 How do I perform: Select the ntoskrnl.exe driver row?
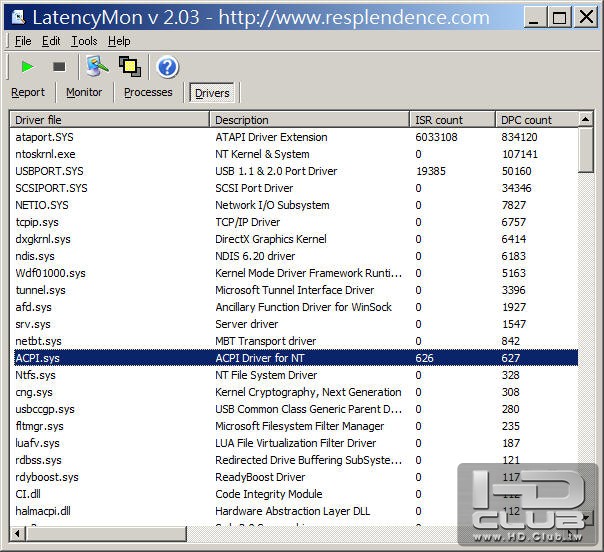click(296, 154)
